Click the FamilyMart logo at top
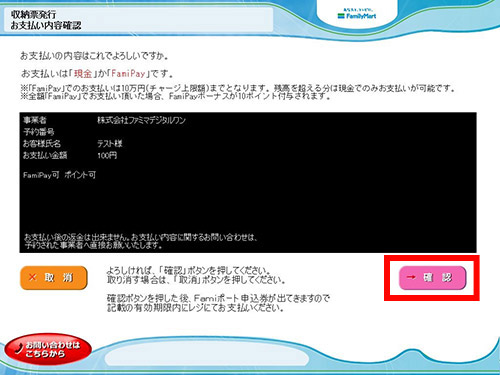 [357, 14]
